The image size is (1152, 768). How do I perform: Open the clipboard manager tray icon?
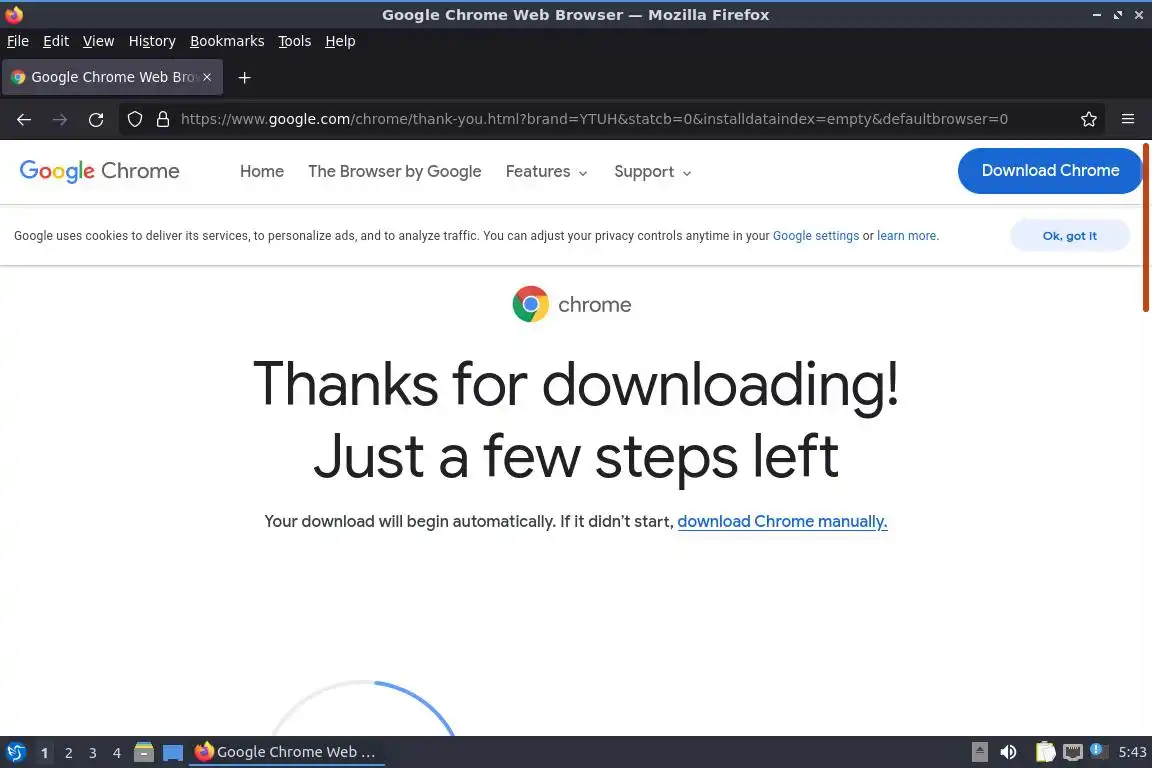(1045, 752)
